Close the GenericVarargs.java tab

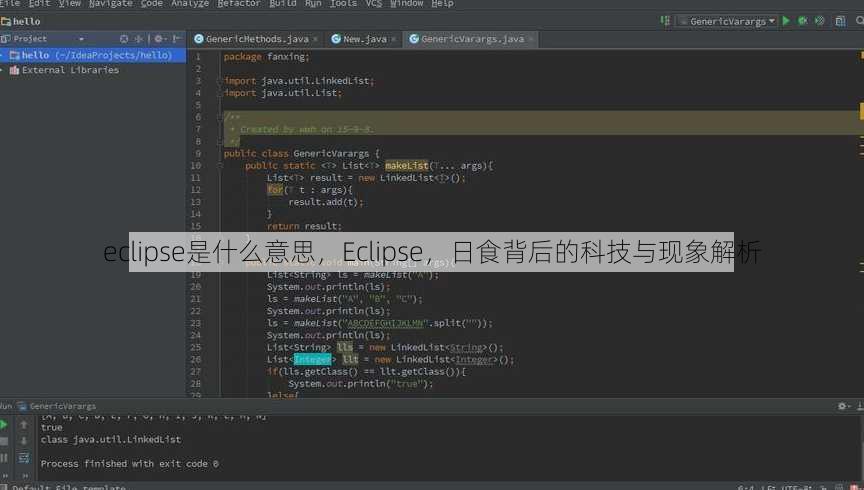pos(531,39)
